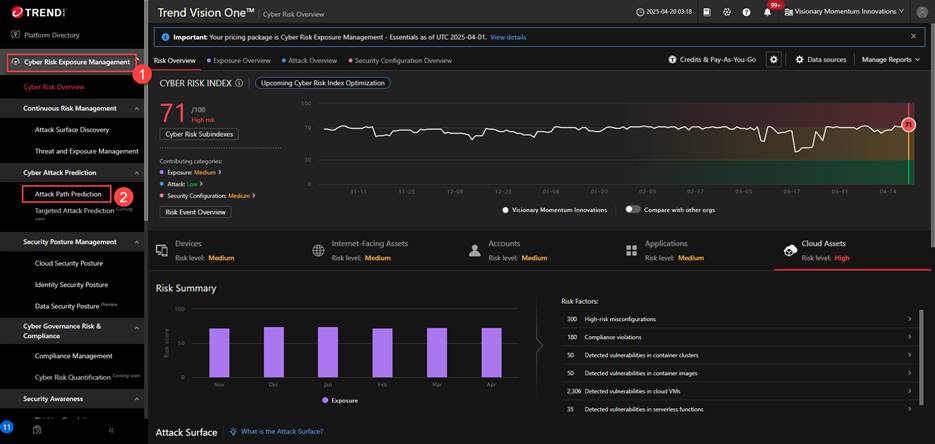Open the View details link
Viewport: 935px width, 444px height.
[508, 37]
